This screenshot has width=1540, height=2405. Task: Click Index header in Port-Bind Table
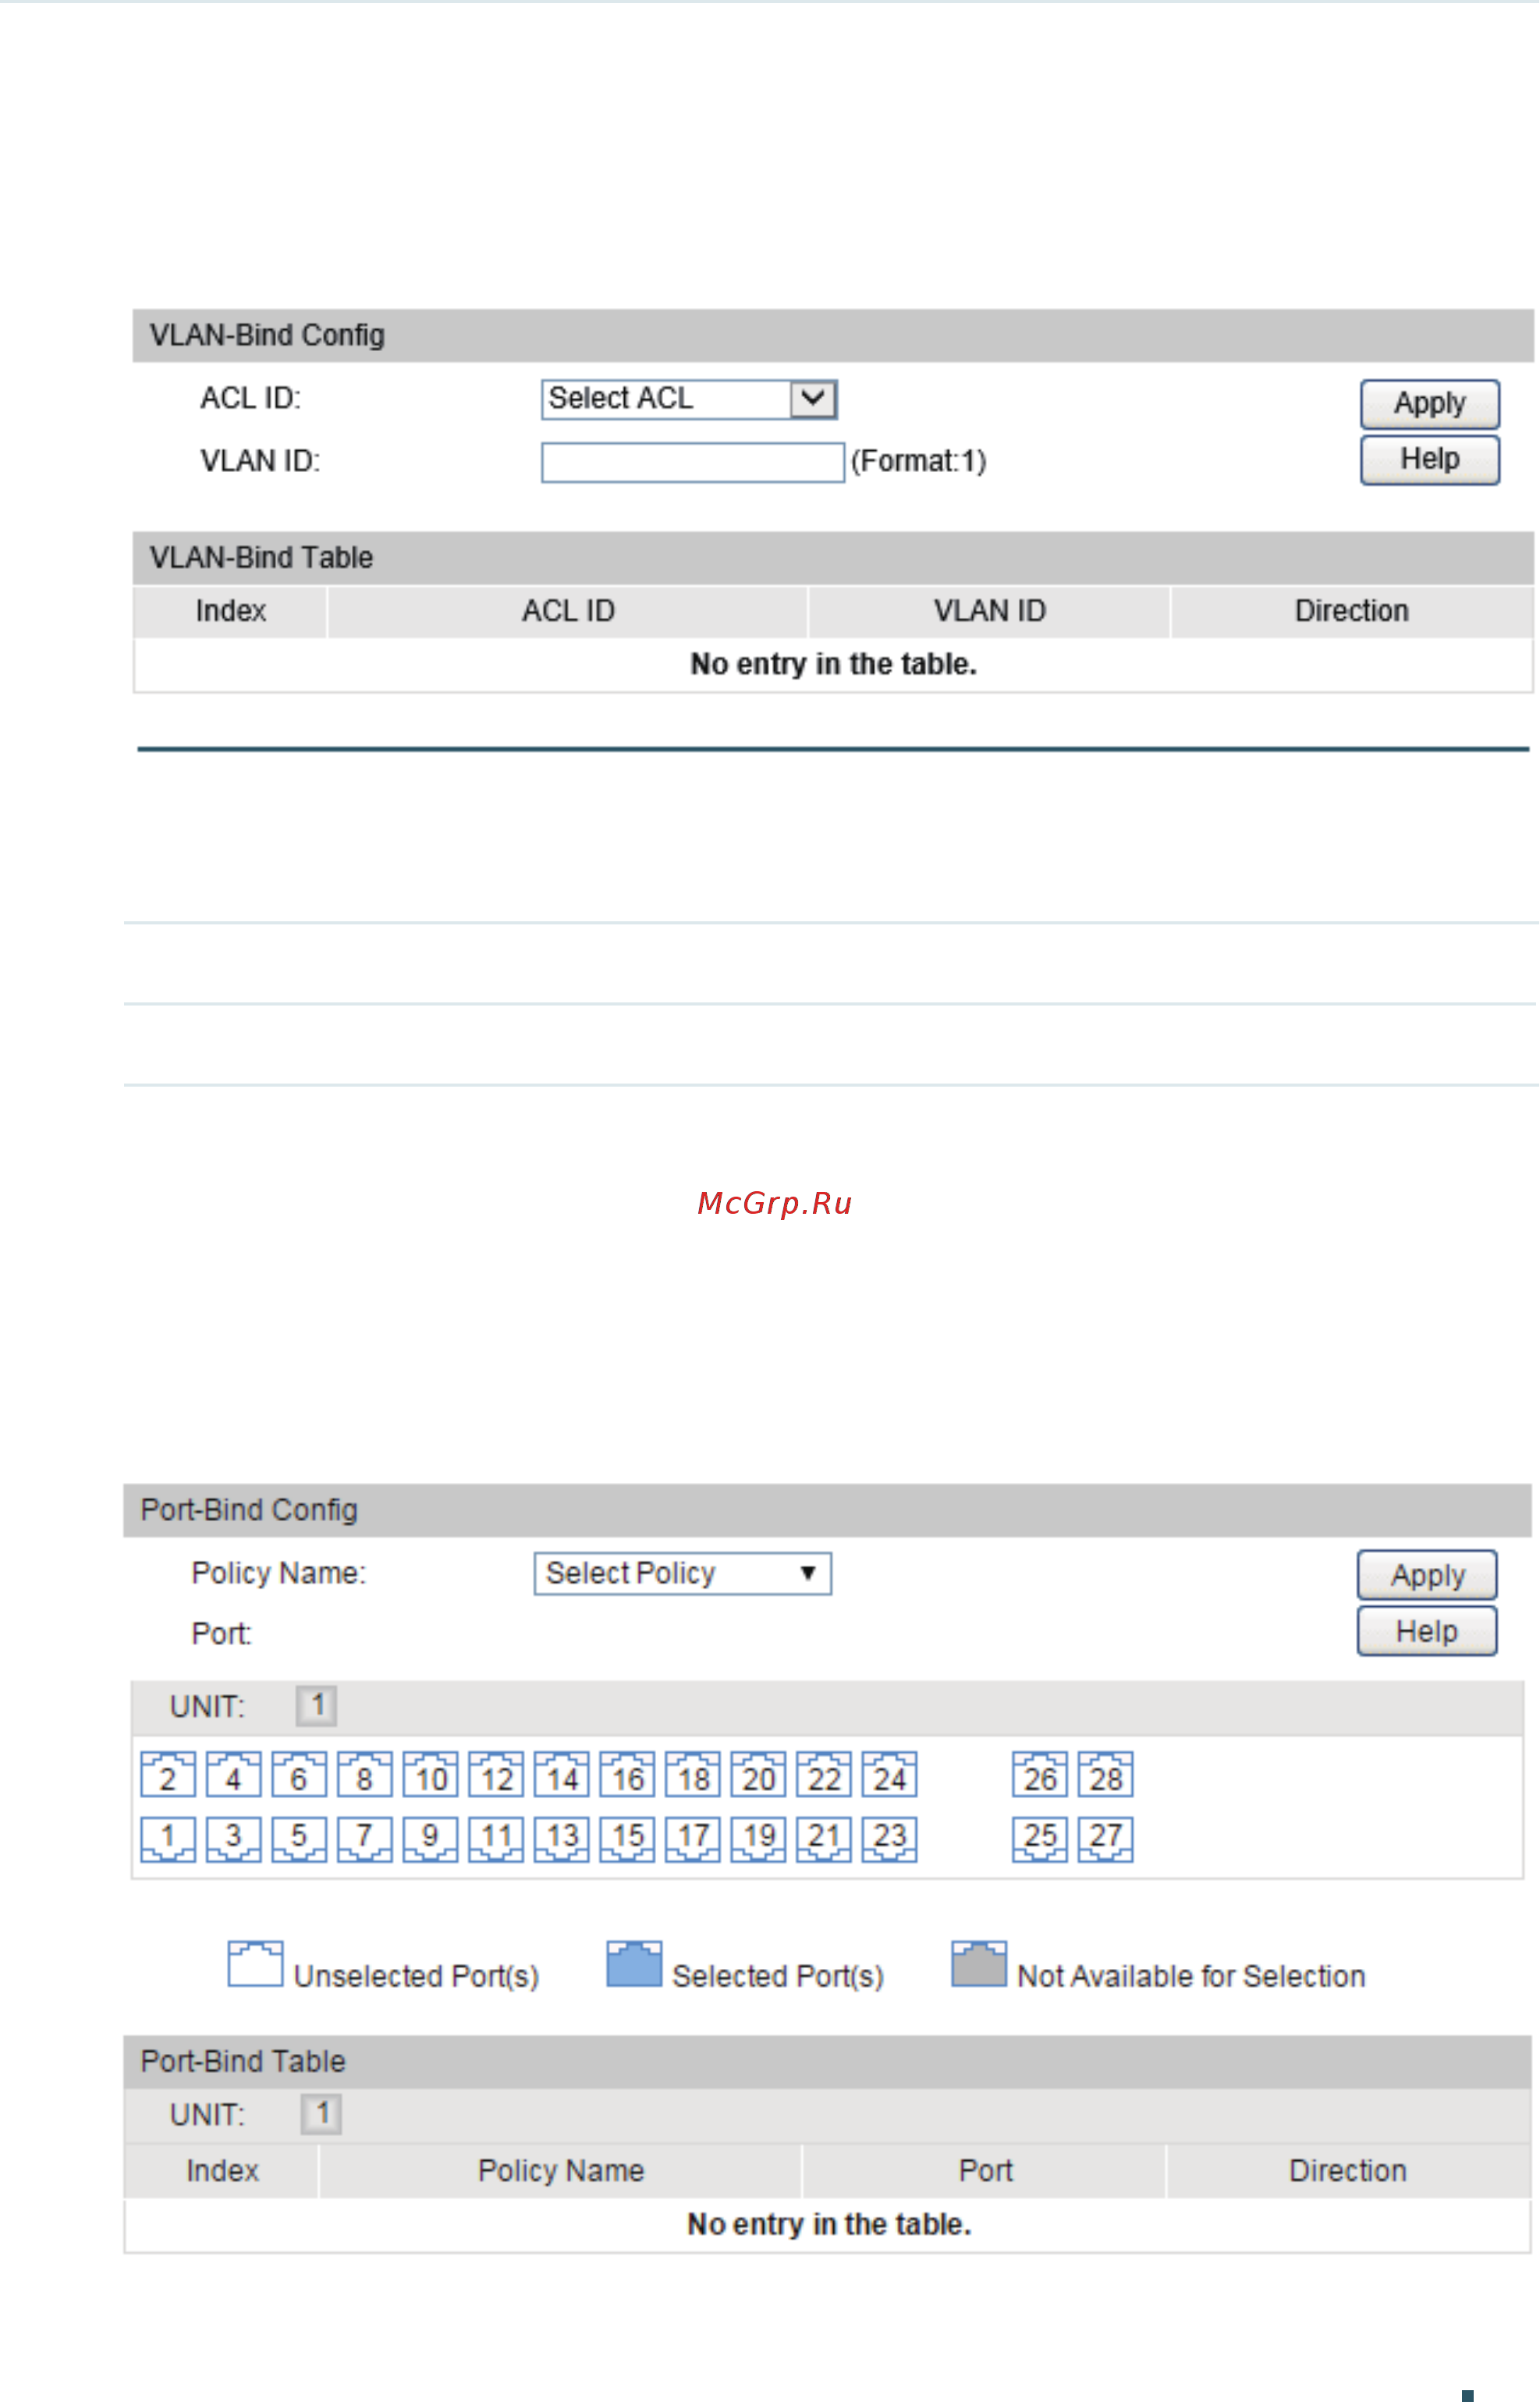point(222,2171)
